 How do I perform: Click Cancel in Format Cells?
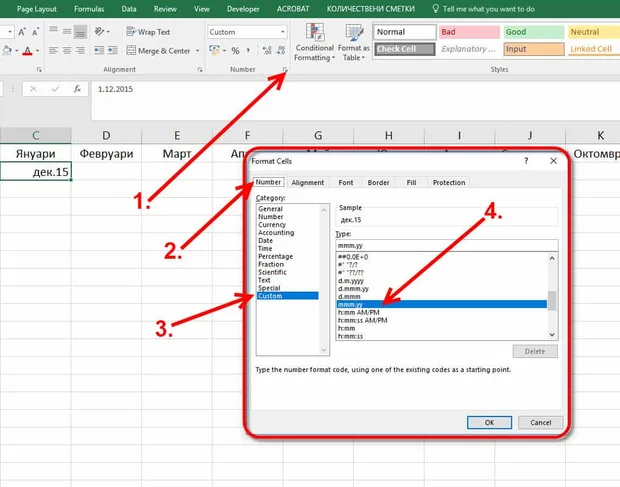(541, 423)
